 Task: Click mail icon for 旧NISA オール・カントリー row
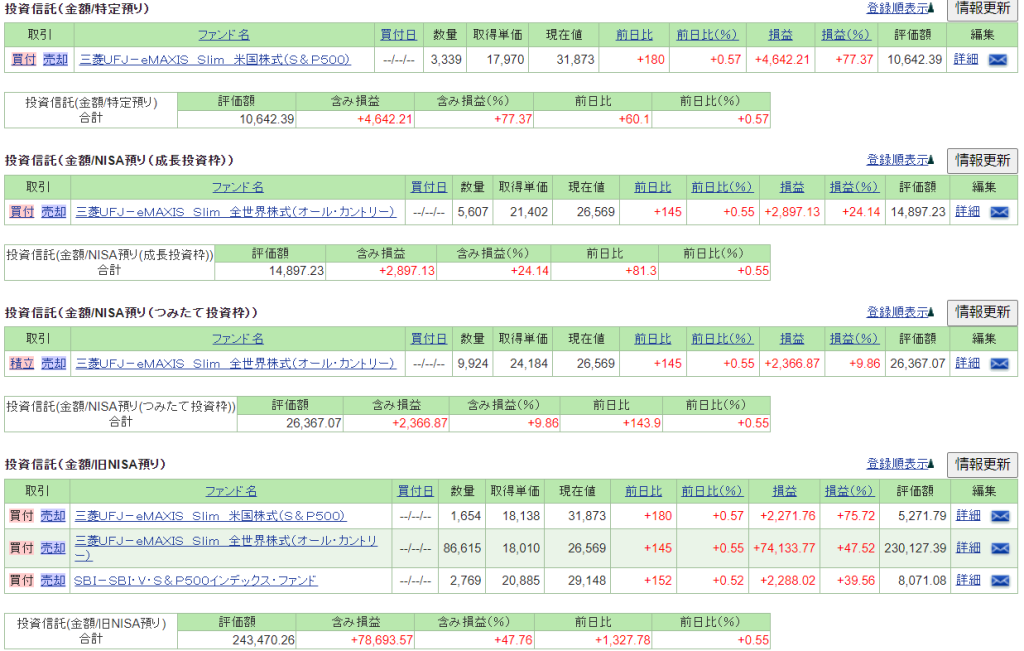click(x=998, y=548)
